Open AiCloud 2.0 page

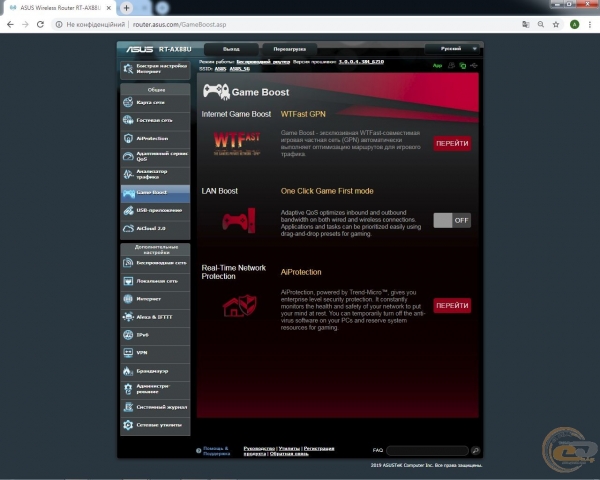tap(155, 229)
